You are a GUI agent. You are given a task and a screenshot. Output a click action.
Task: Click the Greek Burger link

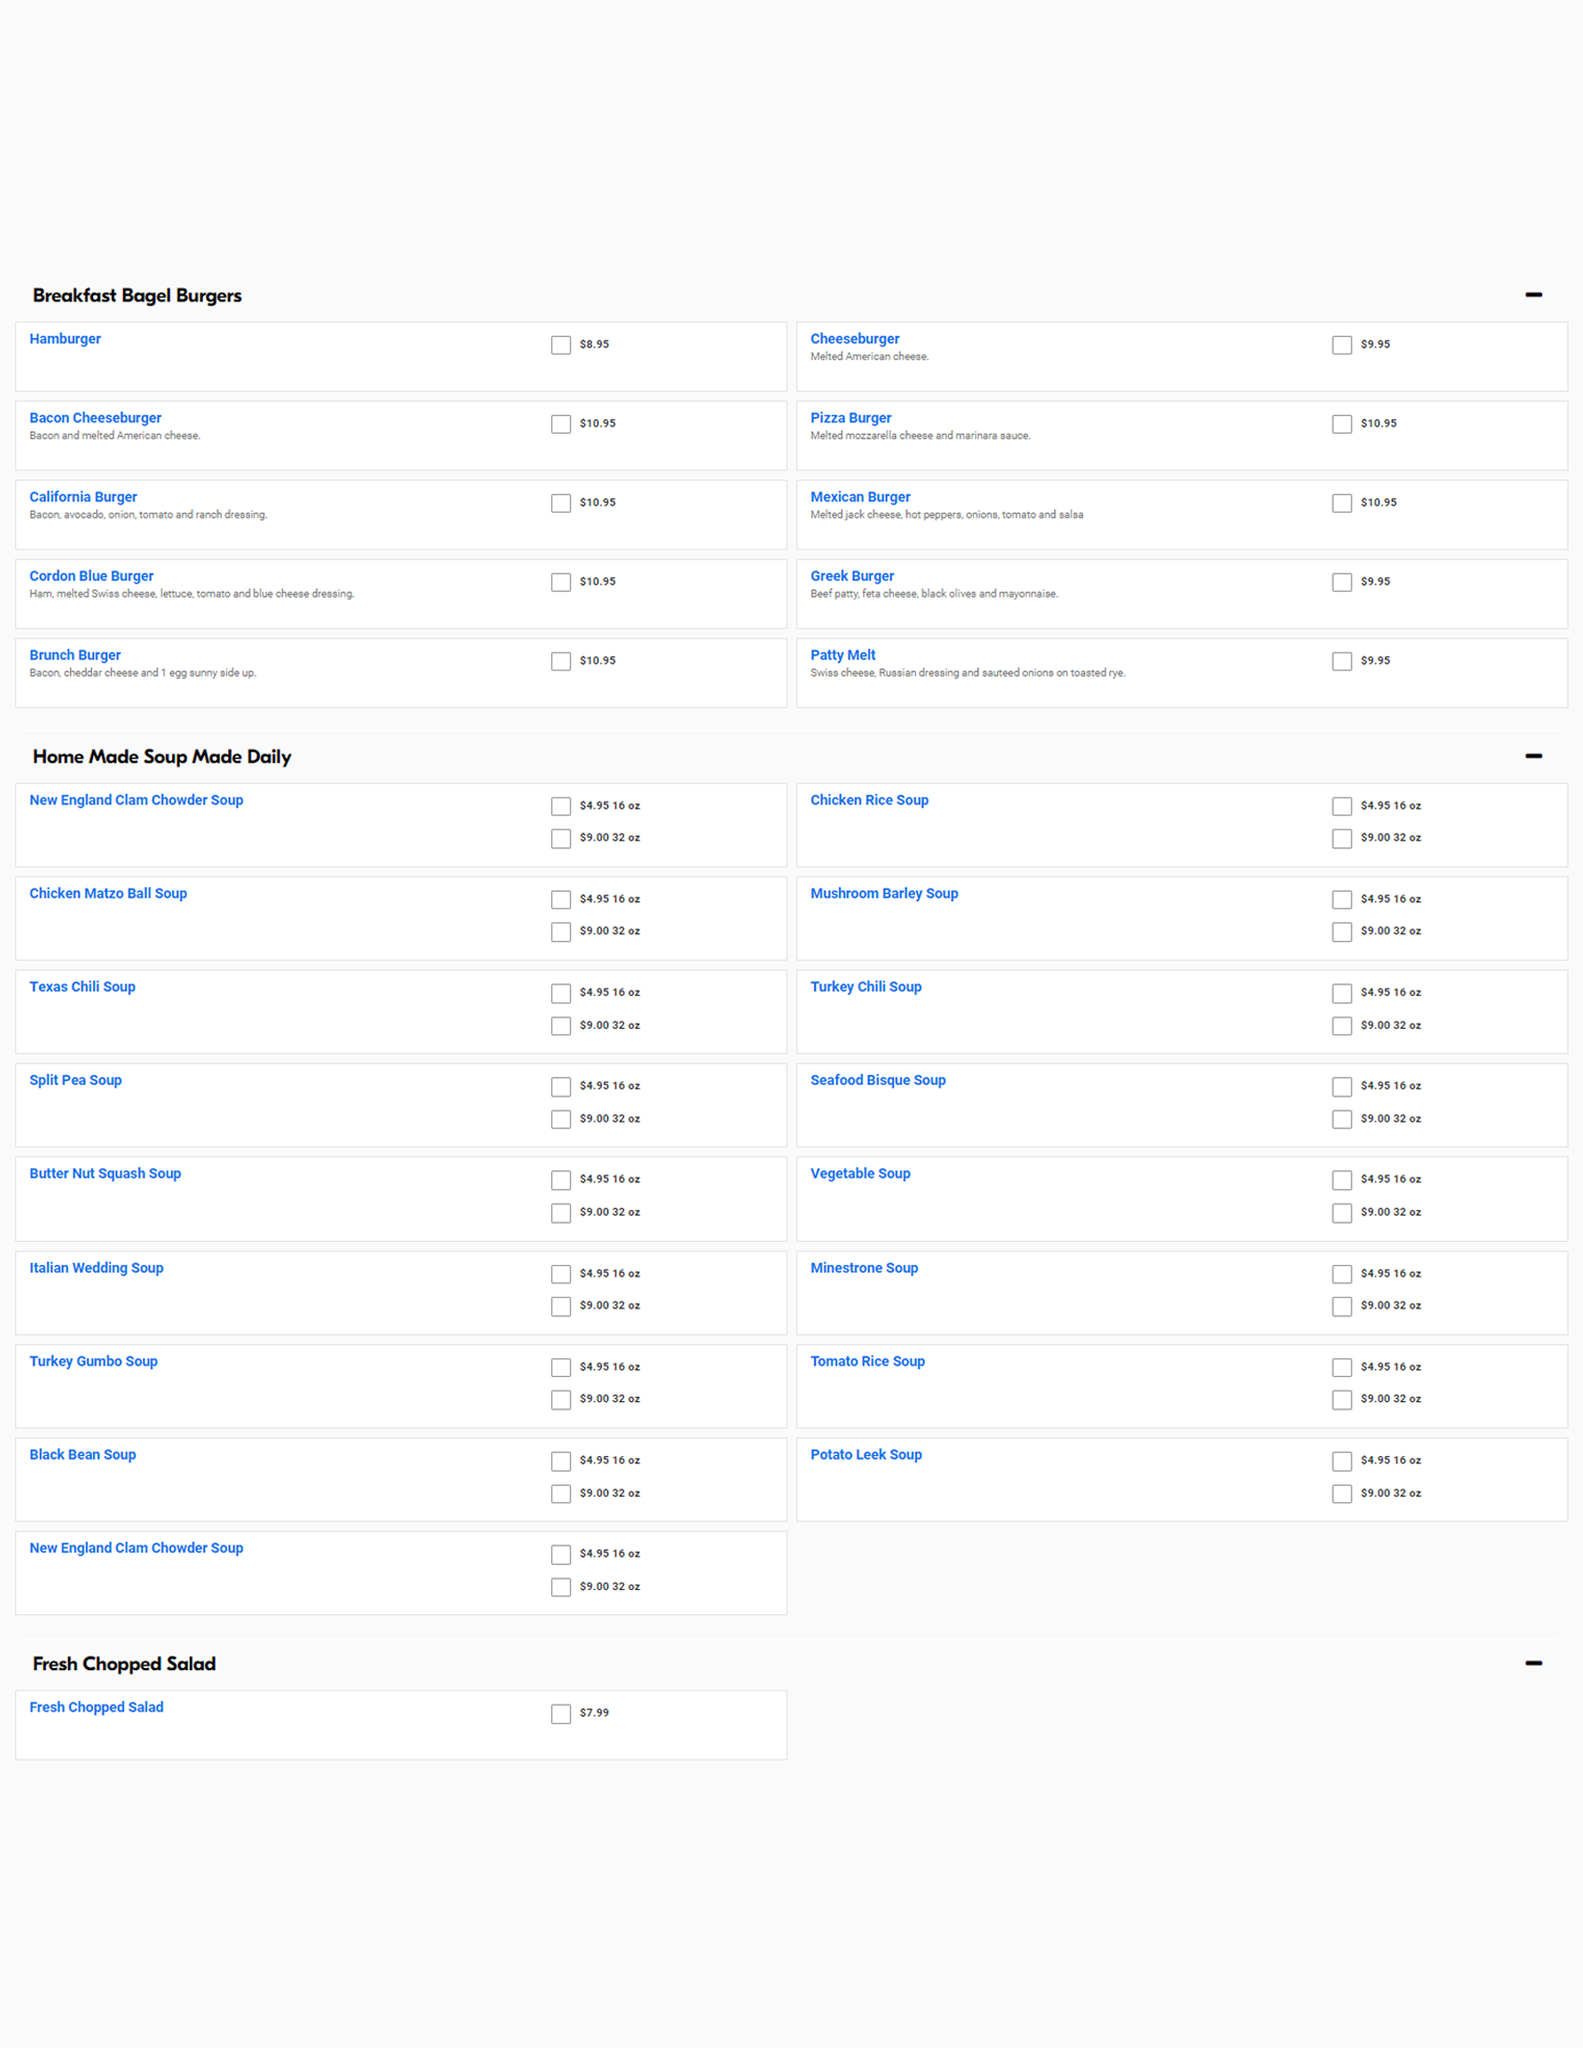[852, 576]
